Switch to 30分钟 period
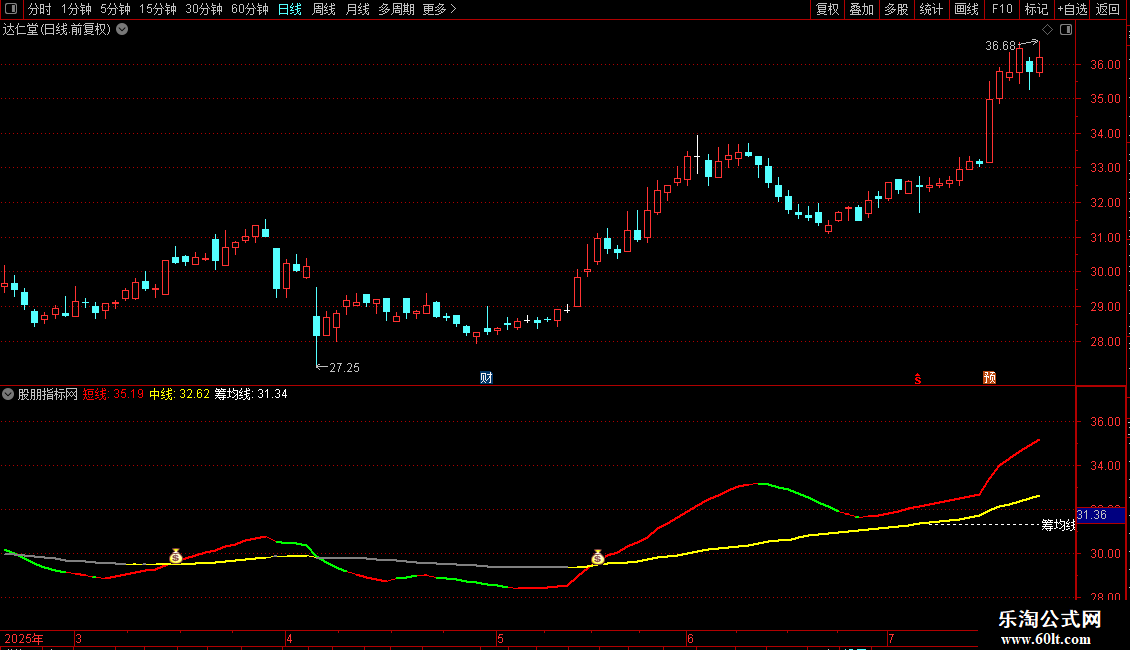The image size is (1130, 650). pos(204,9)
